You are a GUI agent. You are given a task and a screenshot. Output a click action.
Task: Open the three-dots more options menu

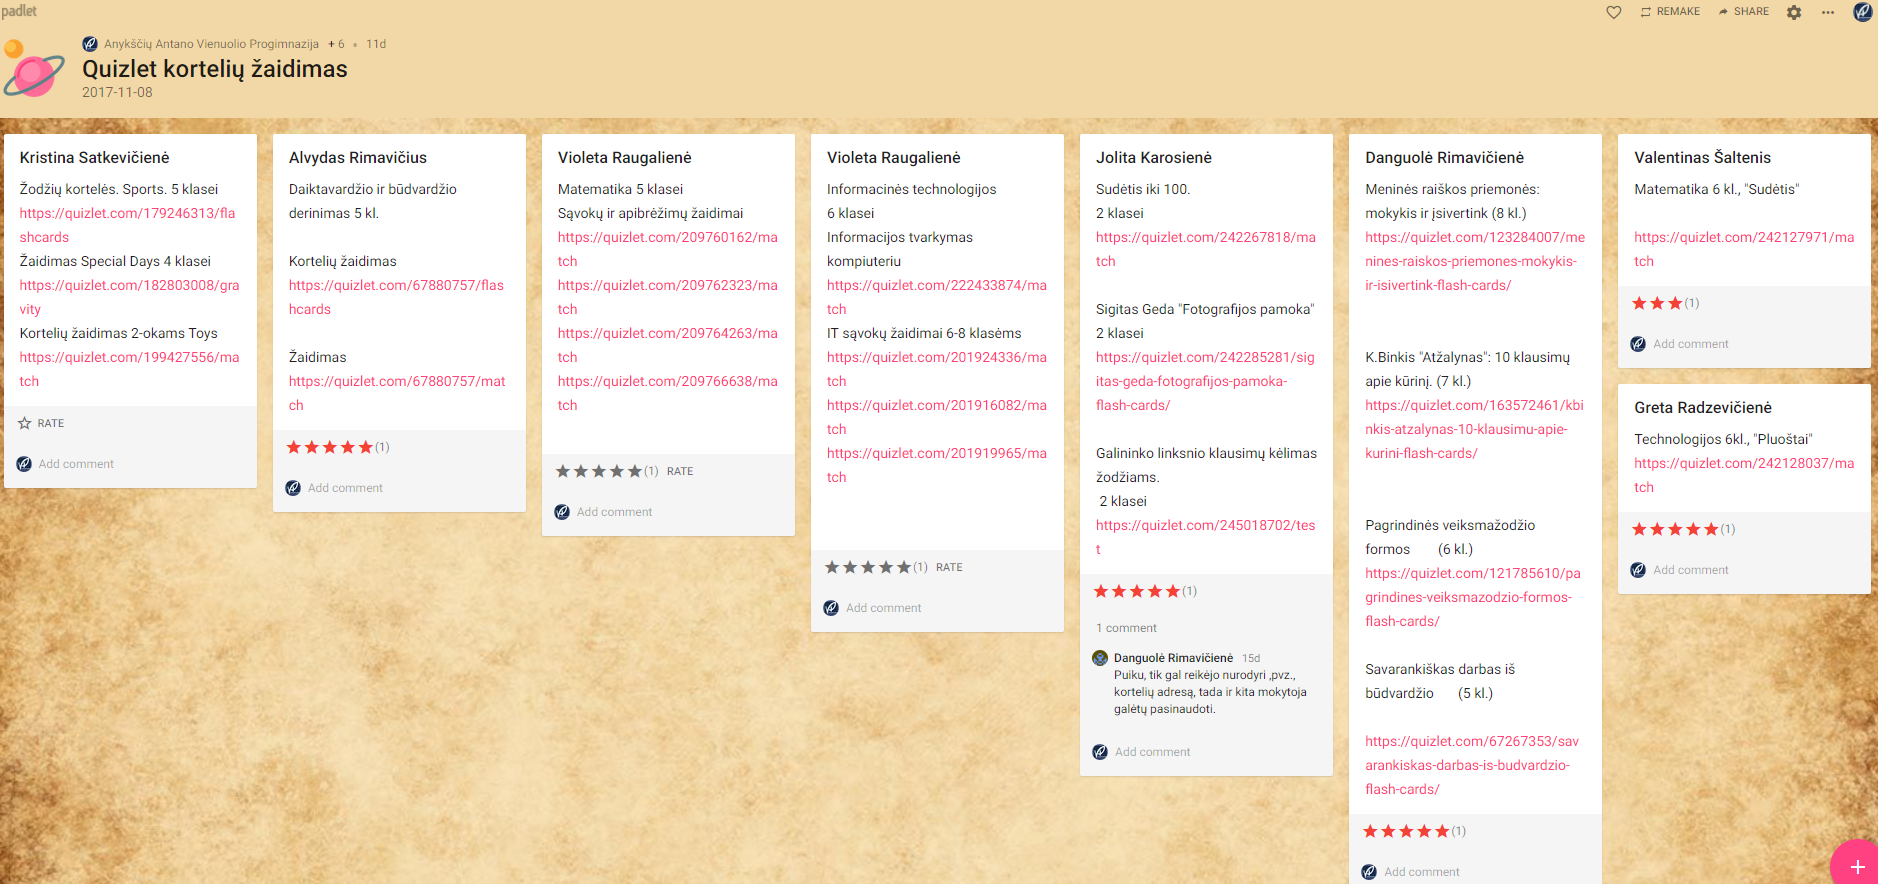pos(1828,12)
